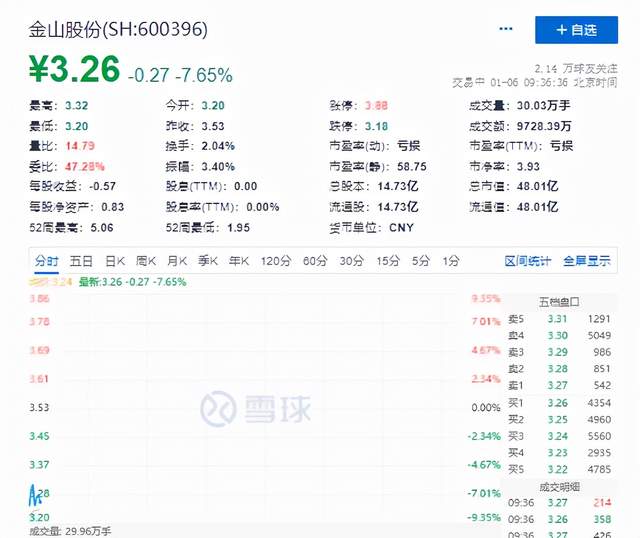Click the 每股净资产 value 0.83
640x538 pixels.
click(x=112, y=207)
